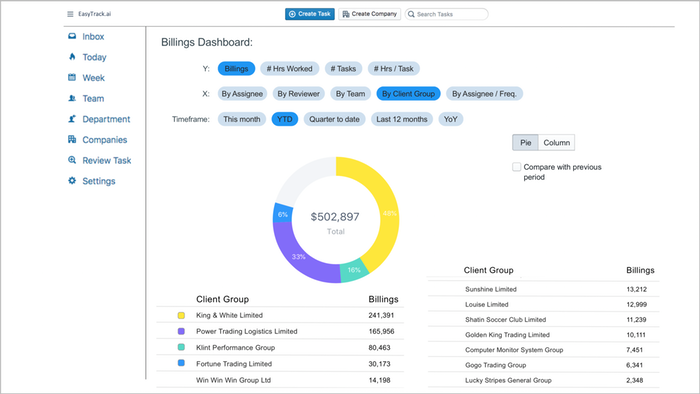Click the Create Company button
The width and height of the screenshot is (700, 394).
[x=370, y=14]
